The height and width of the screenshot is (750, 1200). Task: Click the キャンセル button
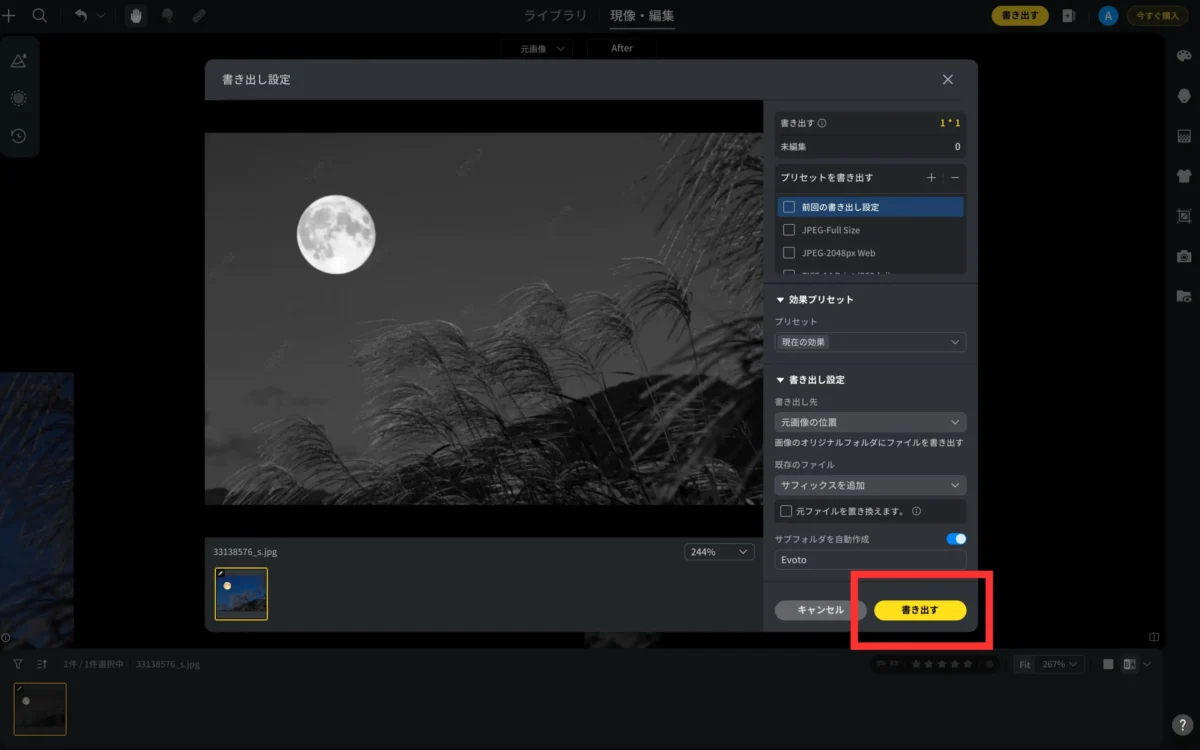[x=820, y=610]
